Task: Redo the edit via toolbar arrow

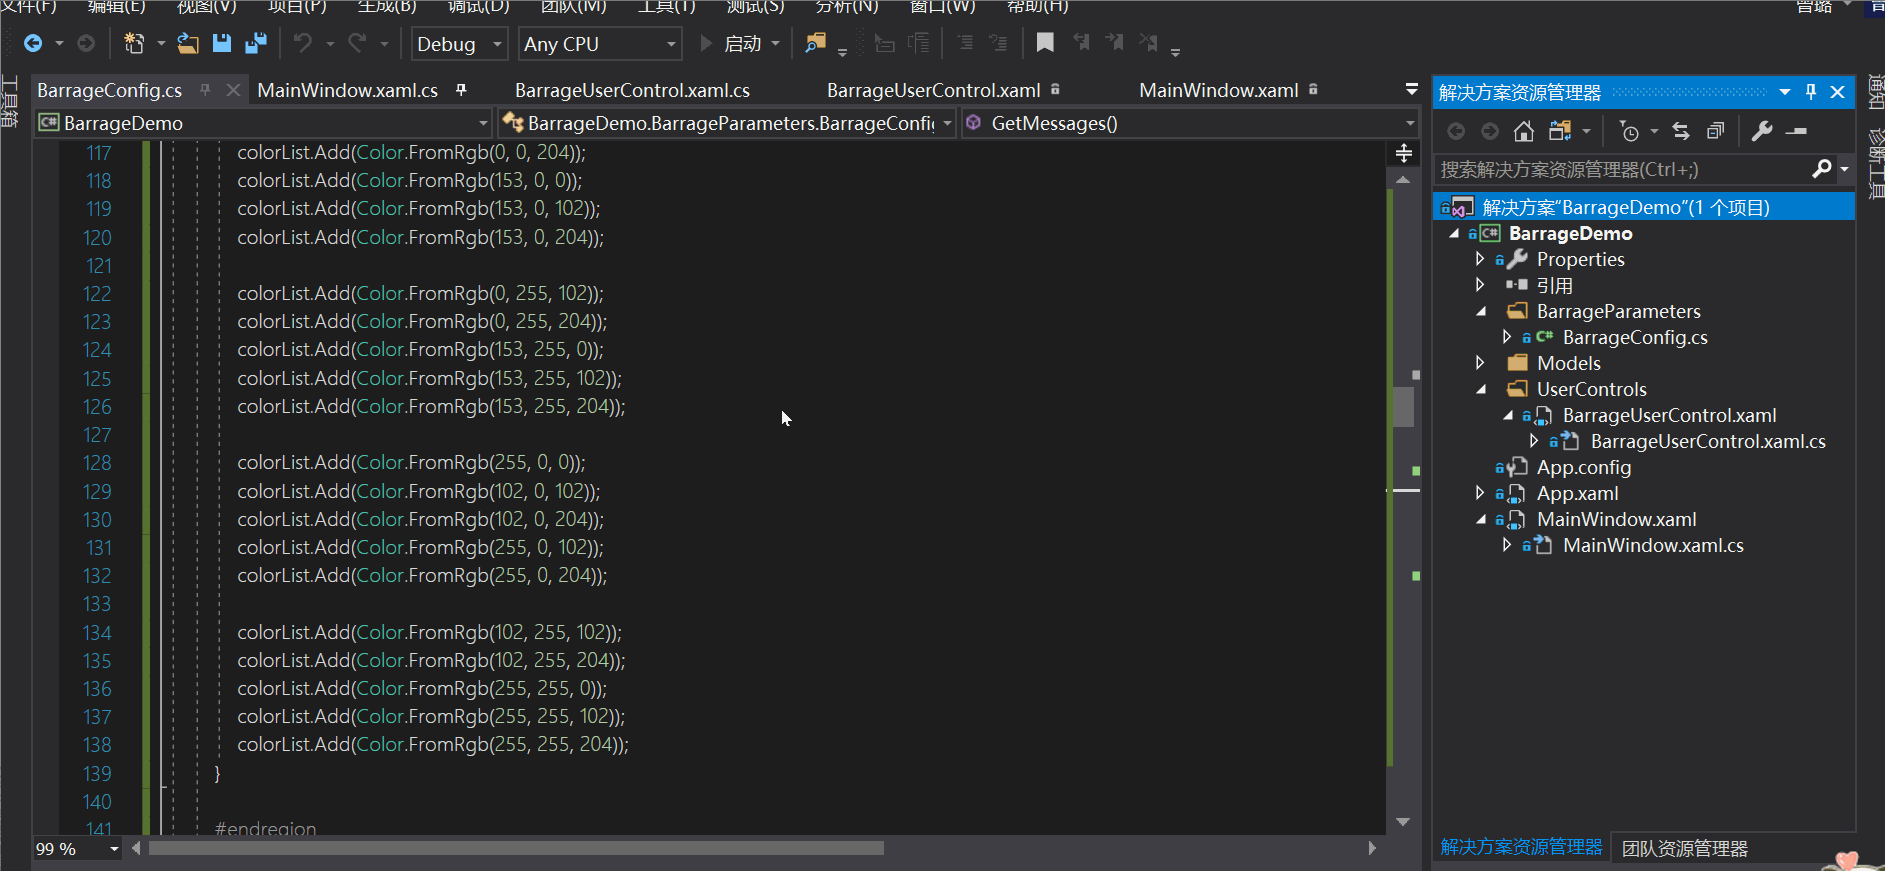Action: 357,43
